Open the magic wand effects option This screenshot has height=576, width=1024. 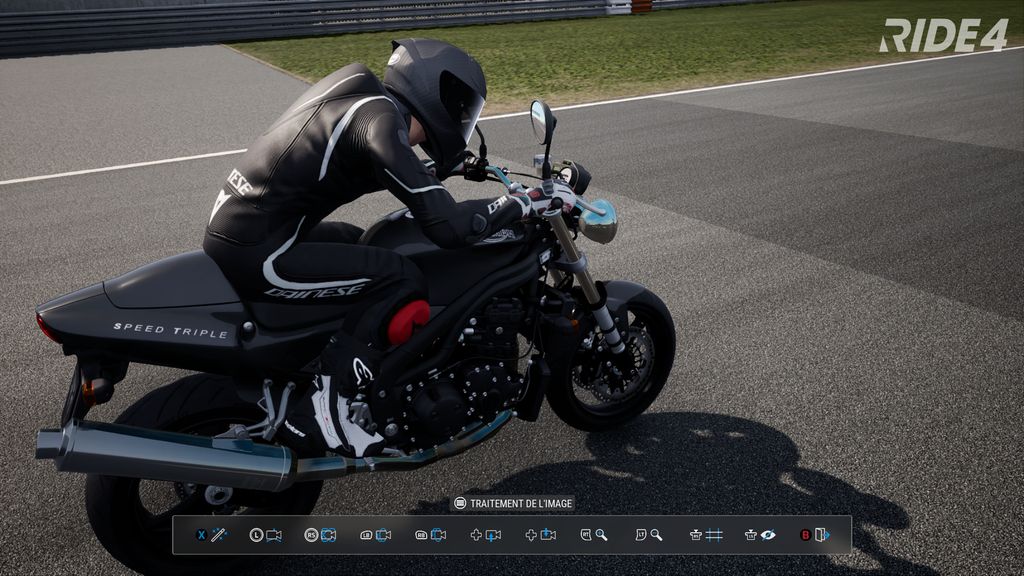[x=212, y=535]
